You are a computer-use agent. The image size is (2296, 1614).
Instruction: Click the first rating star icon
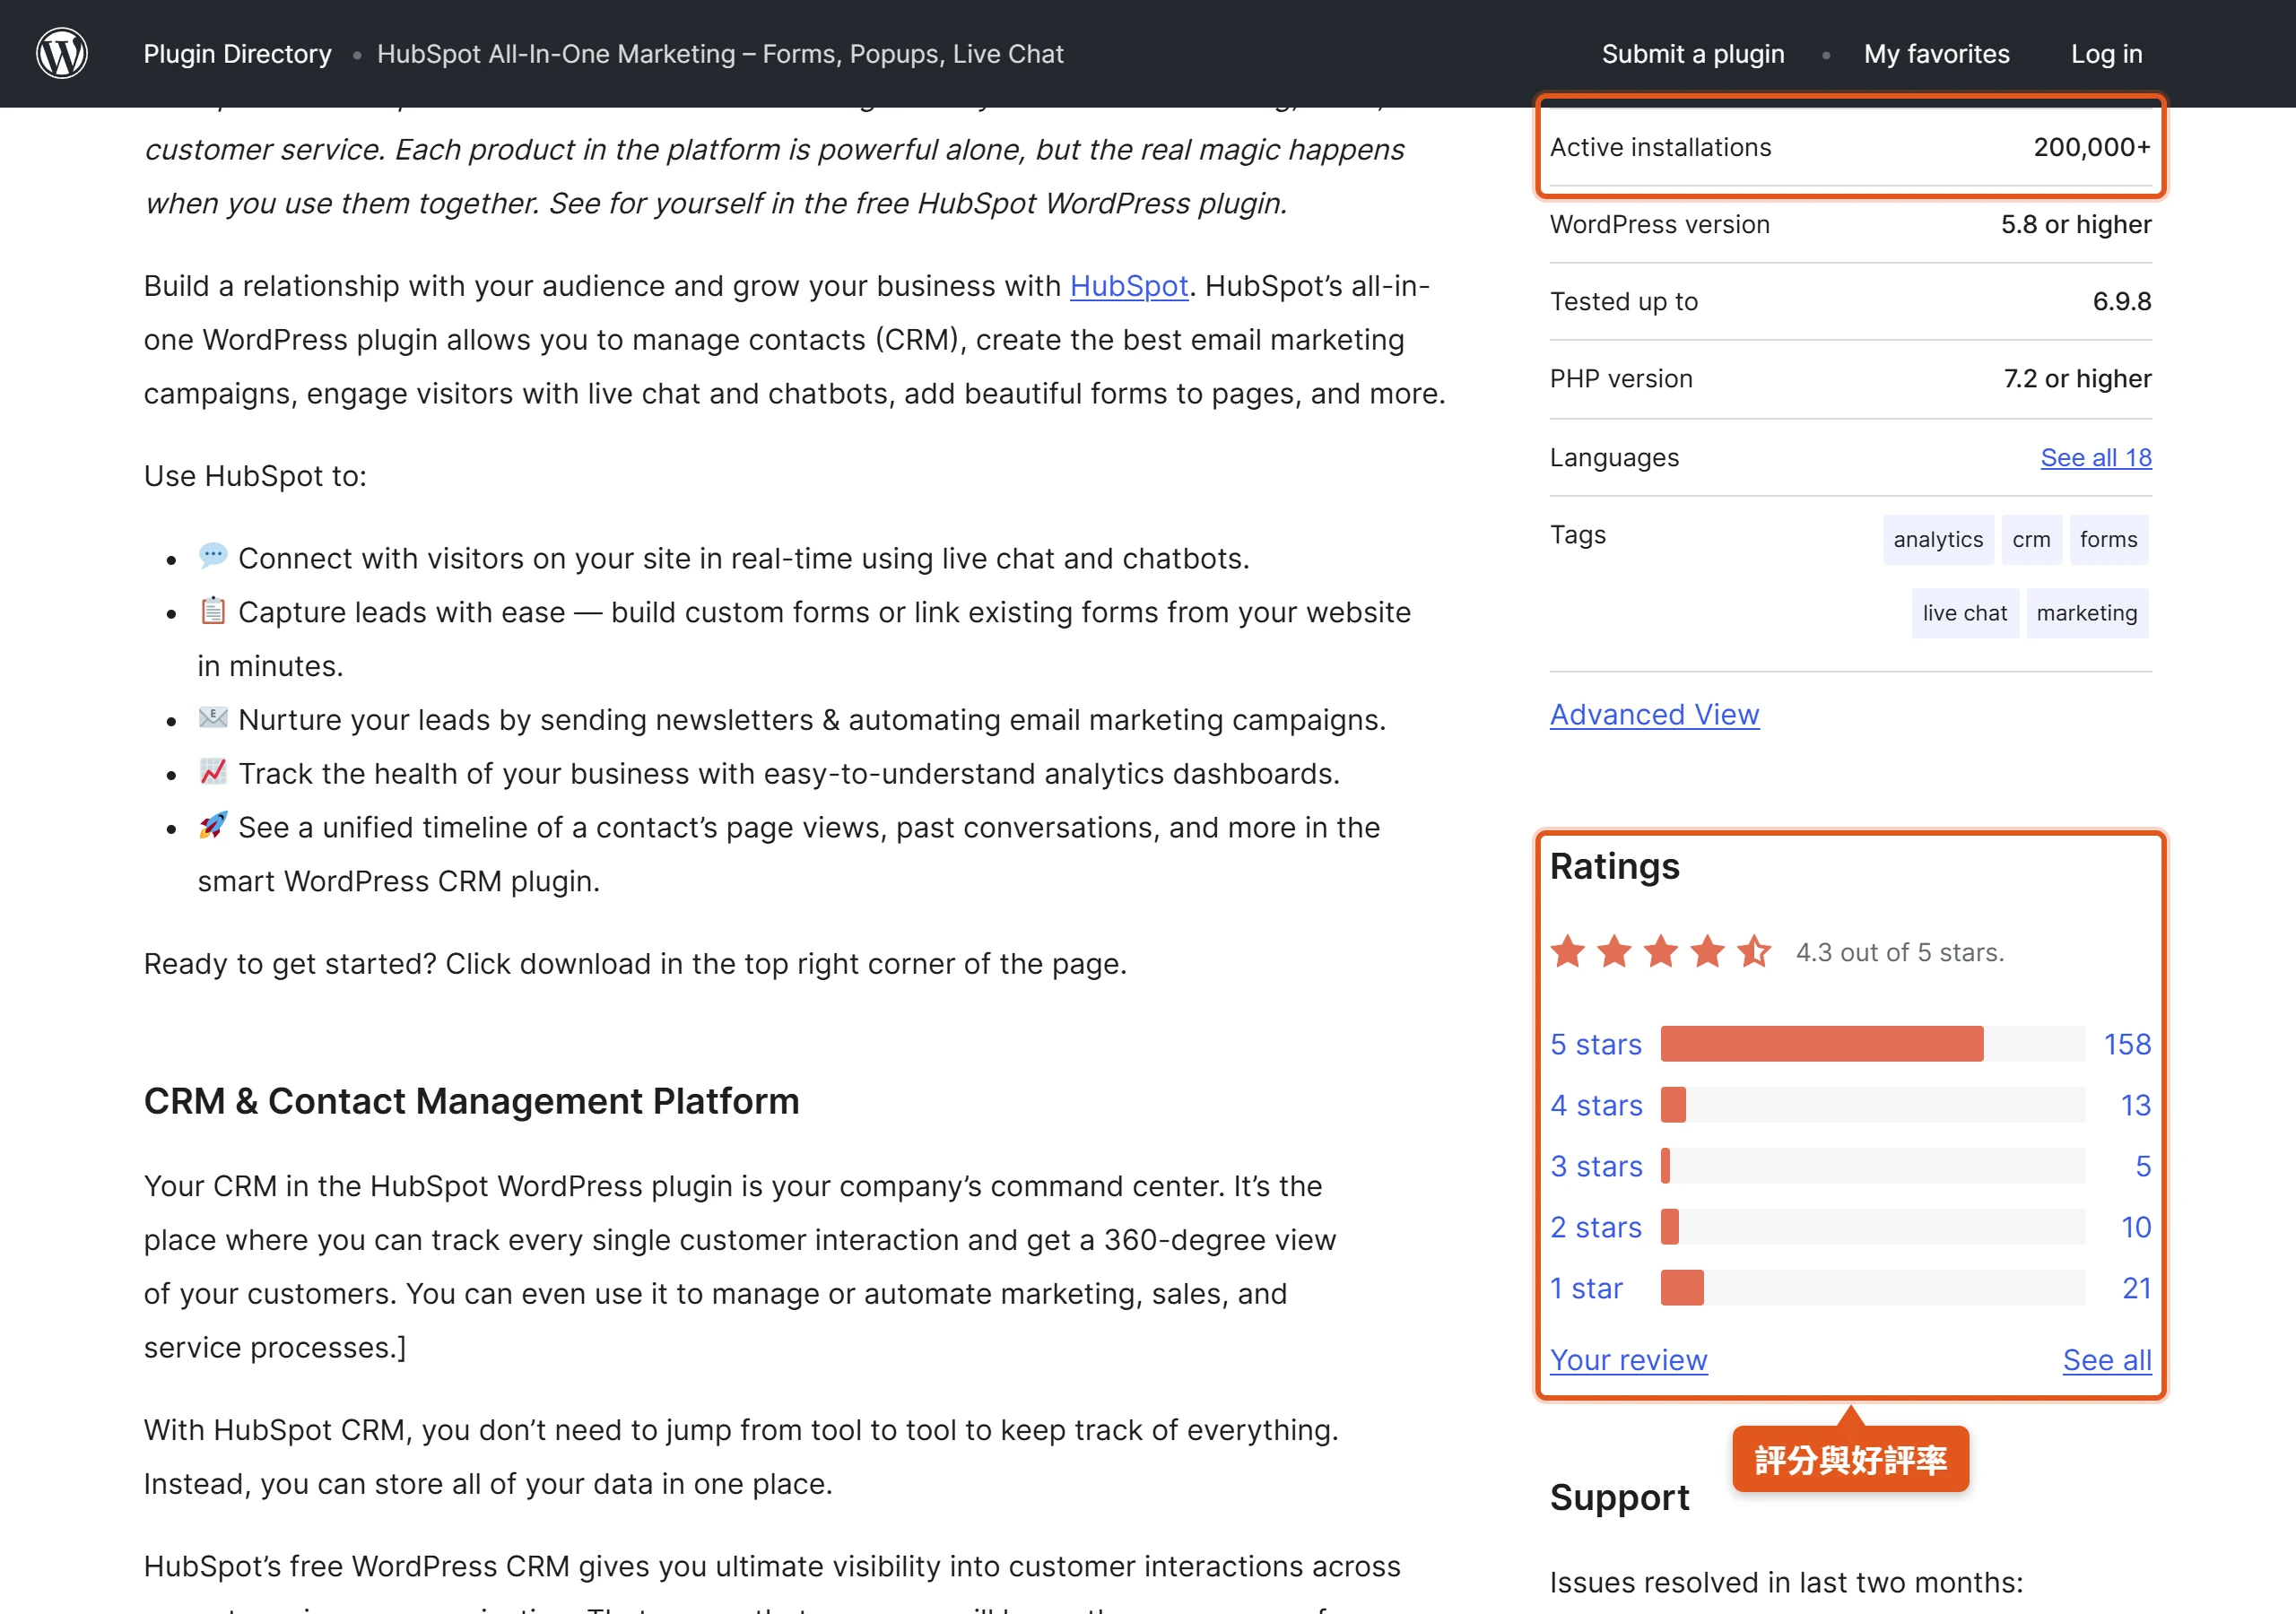(x=1567, y=952)
